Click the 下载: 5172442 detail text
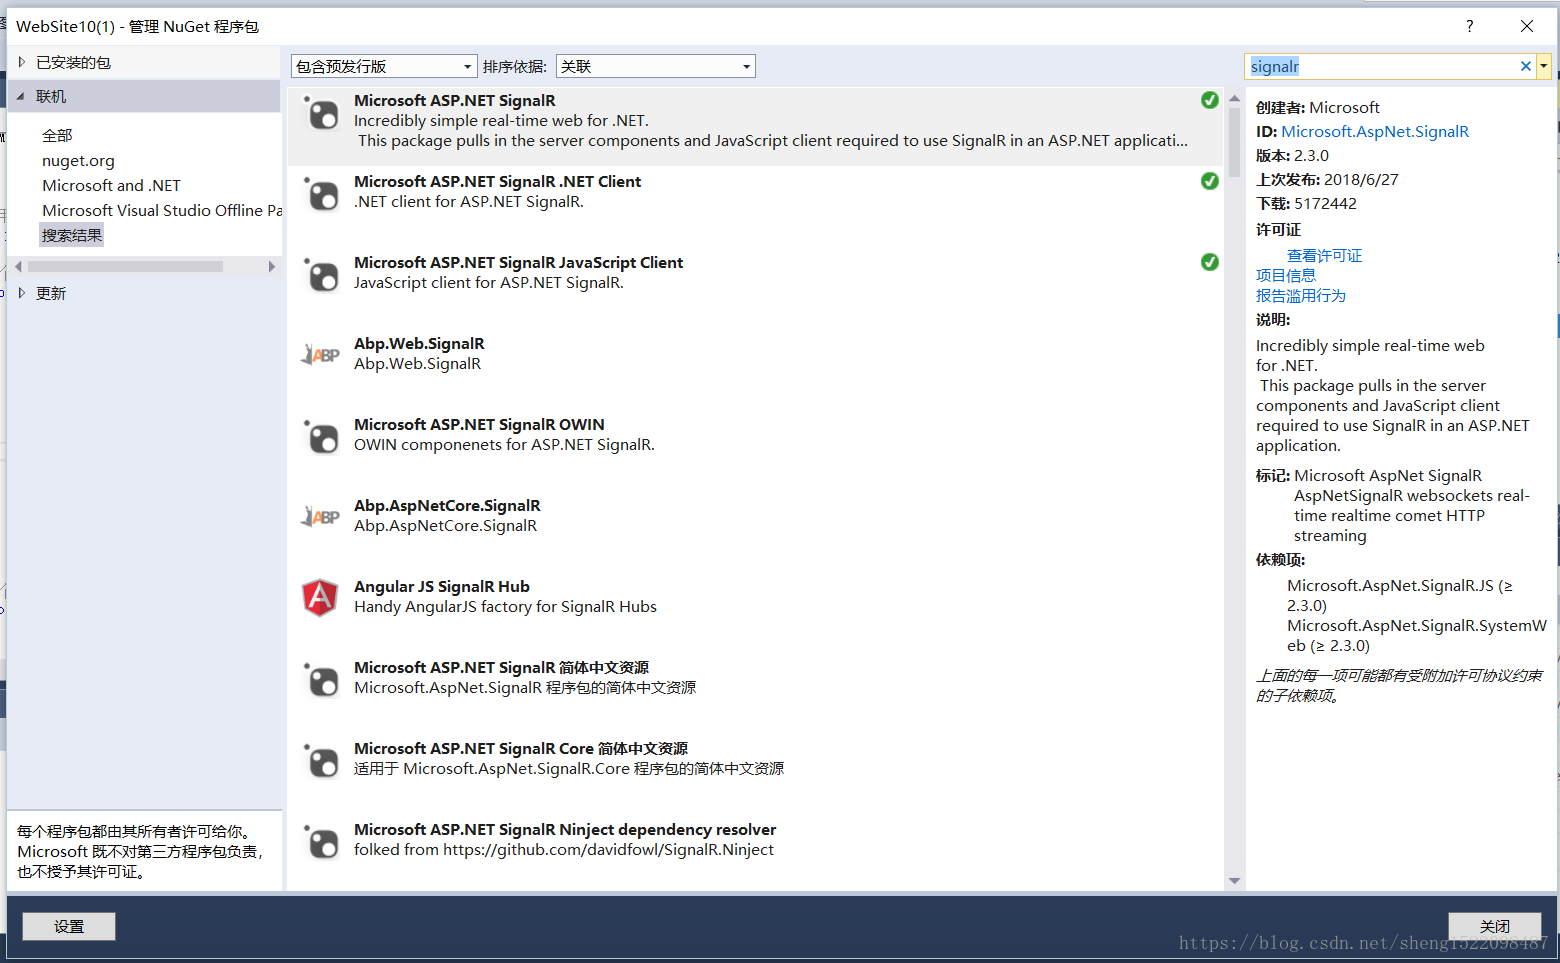Image resolution: width=1560 pixels, height=963 pixels. click(1306, 203)
